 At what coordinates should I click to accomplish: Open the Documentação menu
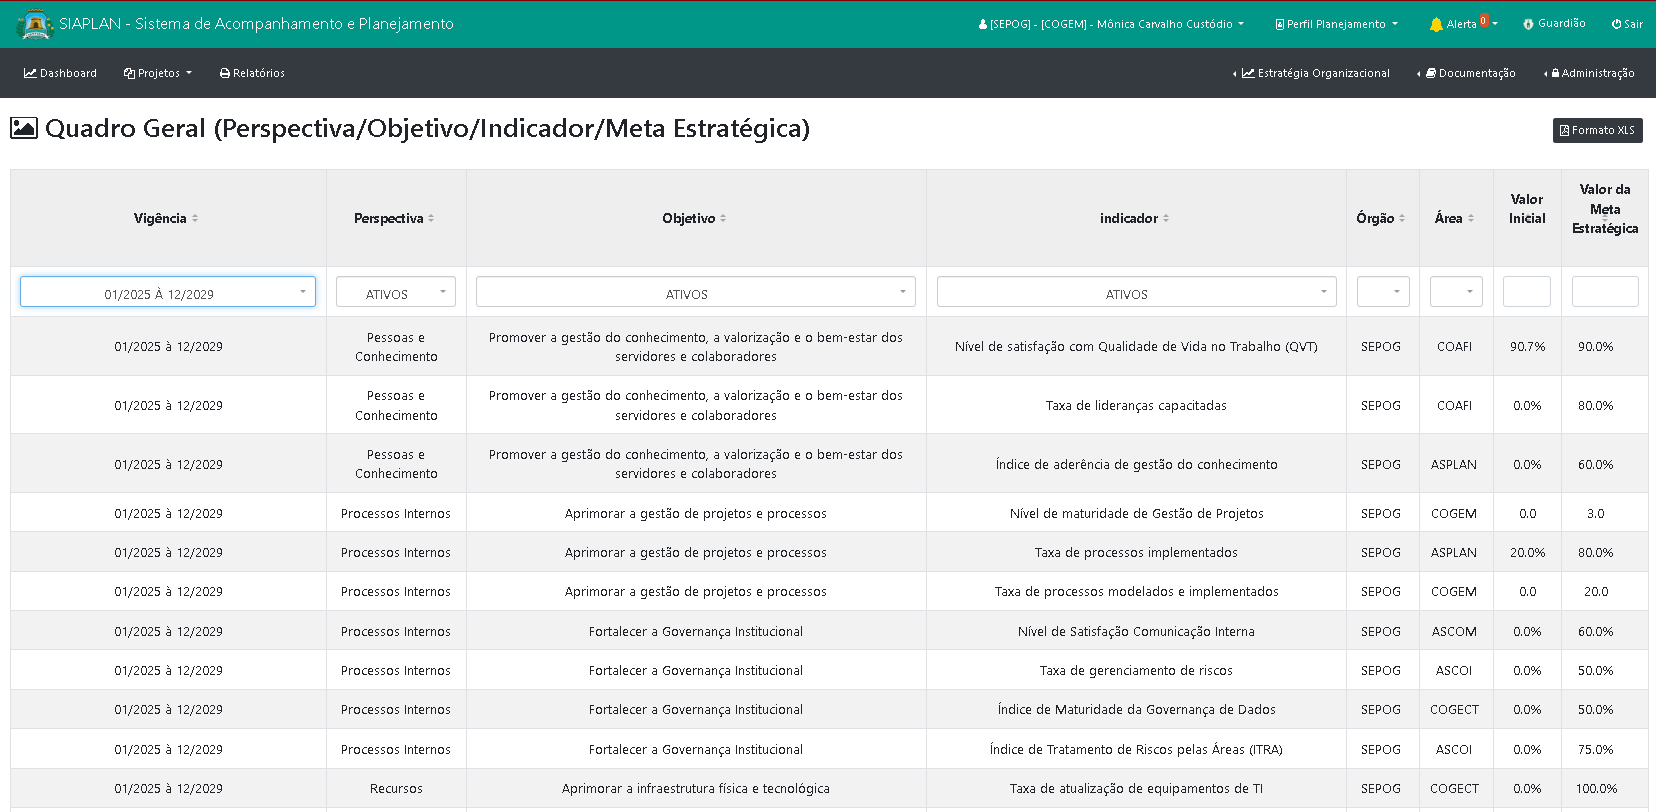click(x=1466, y=73)
